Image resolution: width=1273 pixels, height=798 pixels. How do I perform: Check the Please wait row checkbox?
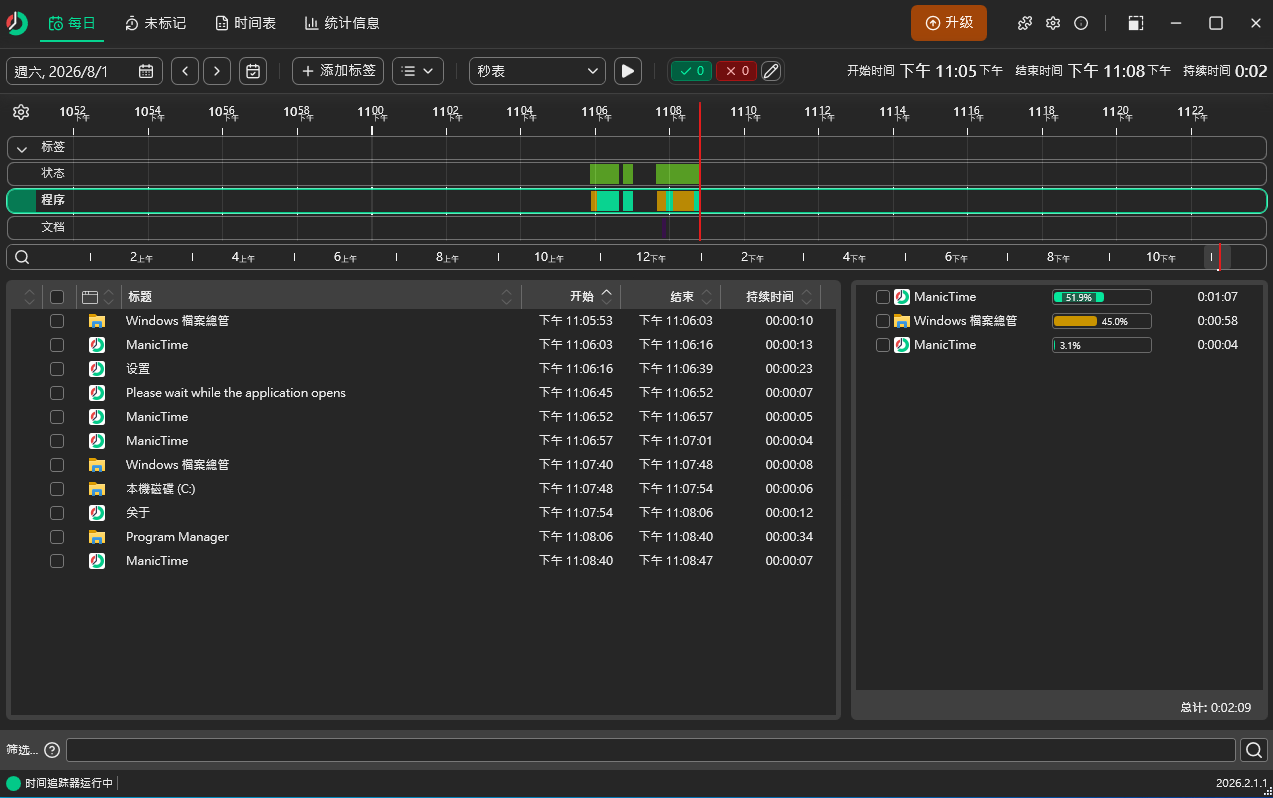tap(57, 393)
